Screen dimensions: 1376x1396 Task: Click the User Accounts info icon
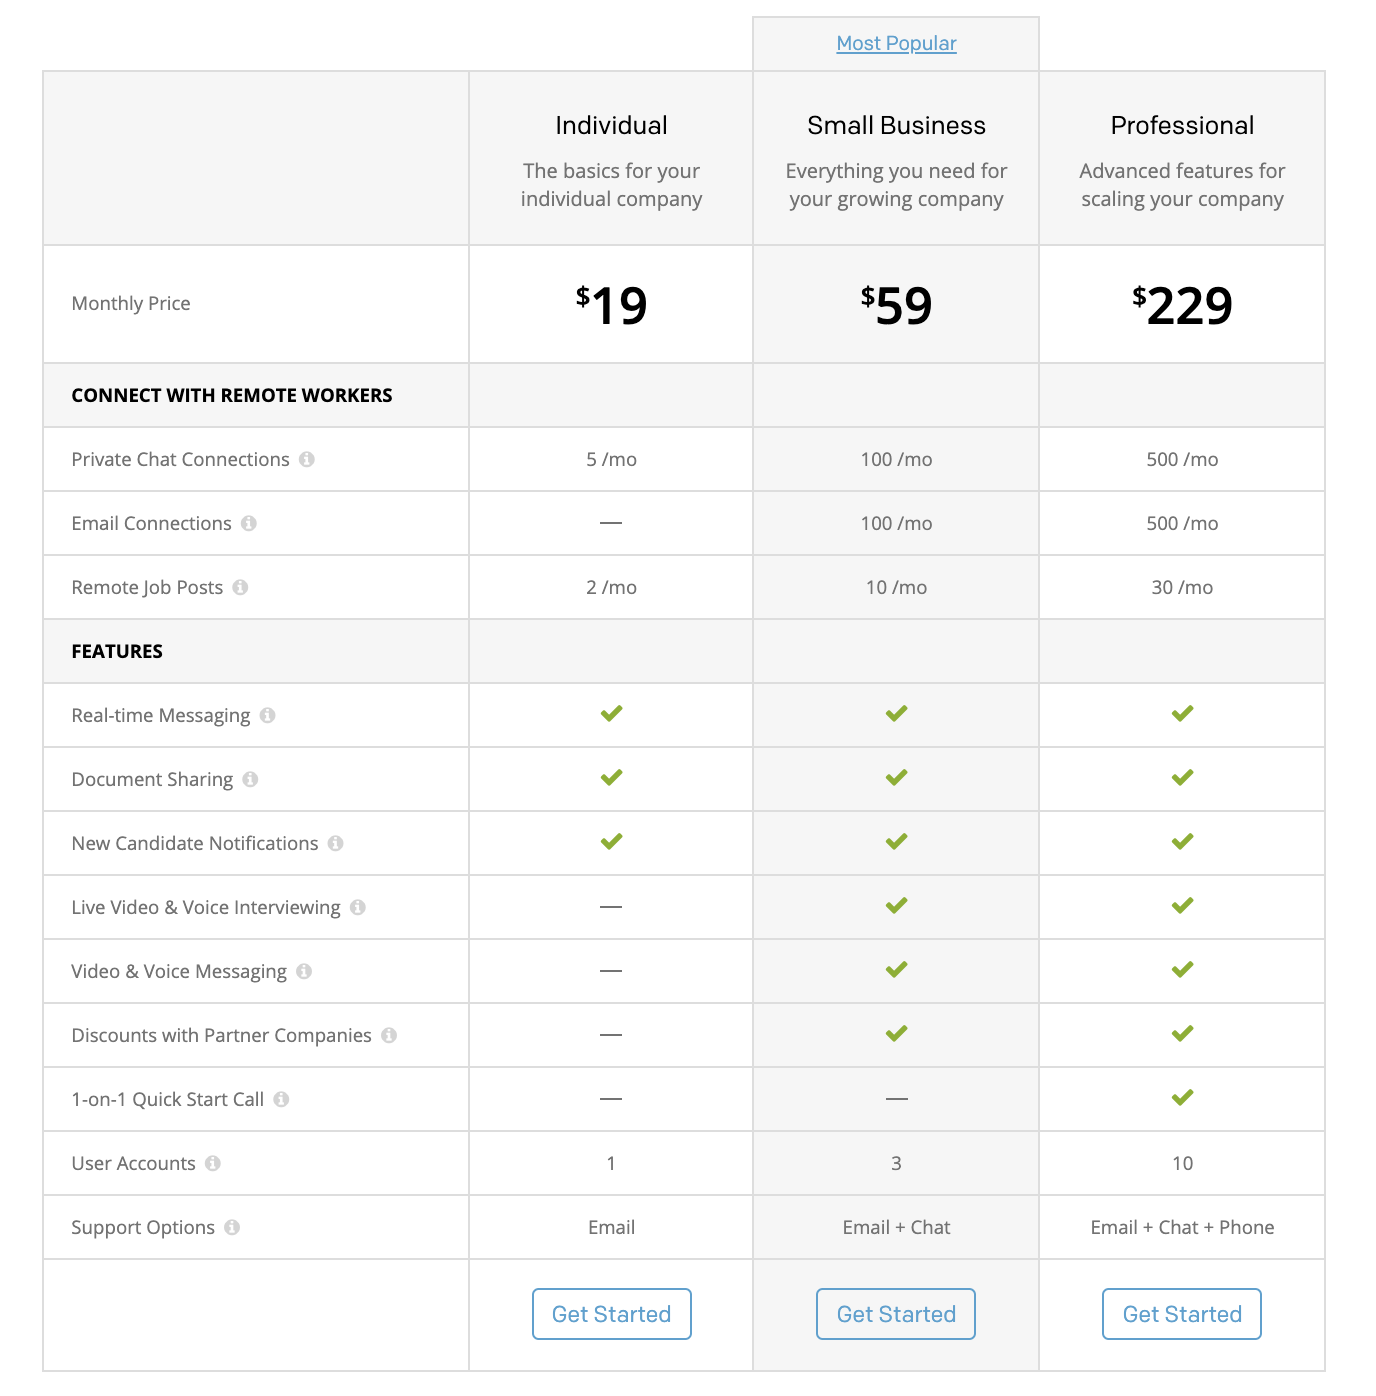pos(213,1163)
